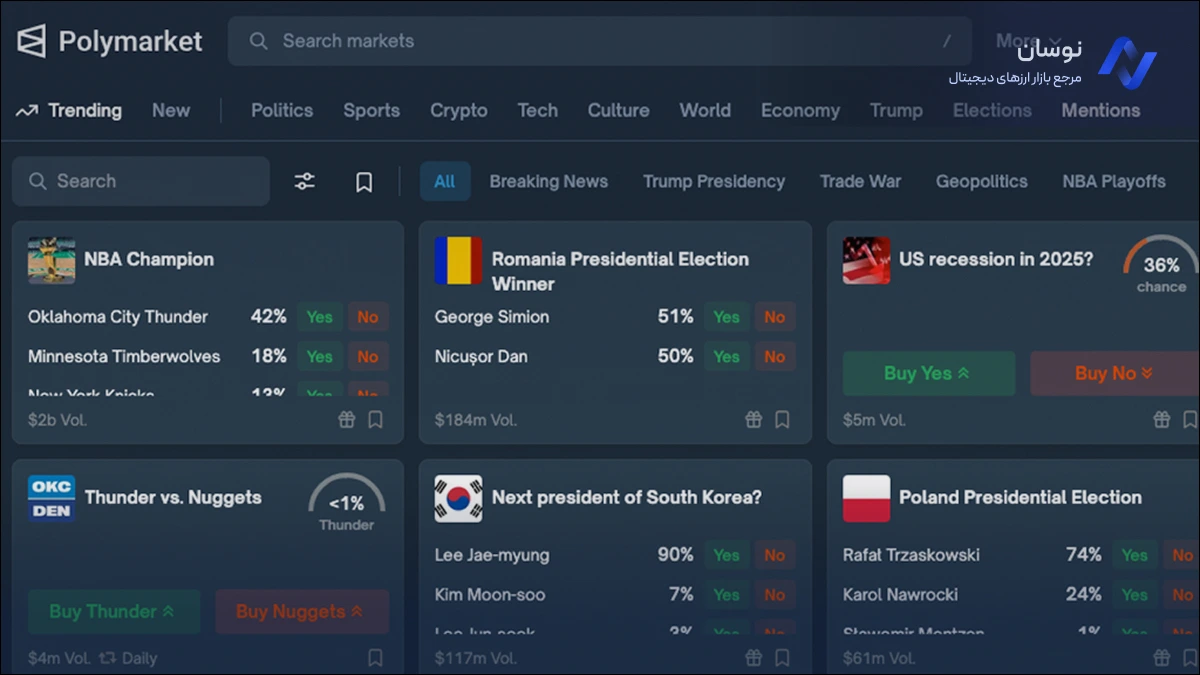Click the Polymarket logo icon
1200x675 pixels.
click(x=31, y=41)
